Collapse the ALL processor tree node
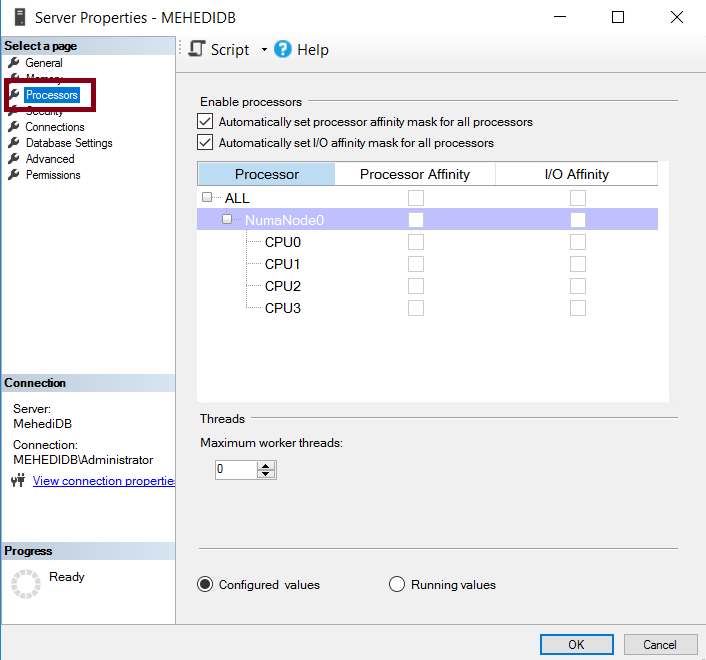Image resolution: width=706 pixels, height=660 pixels. (x=207, y=197)
